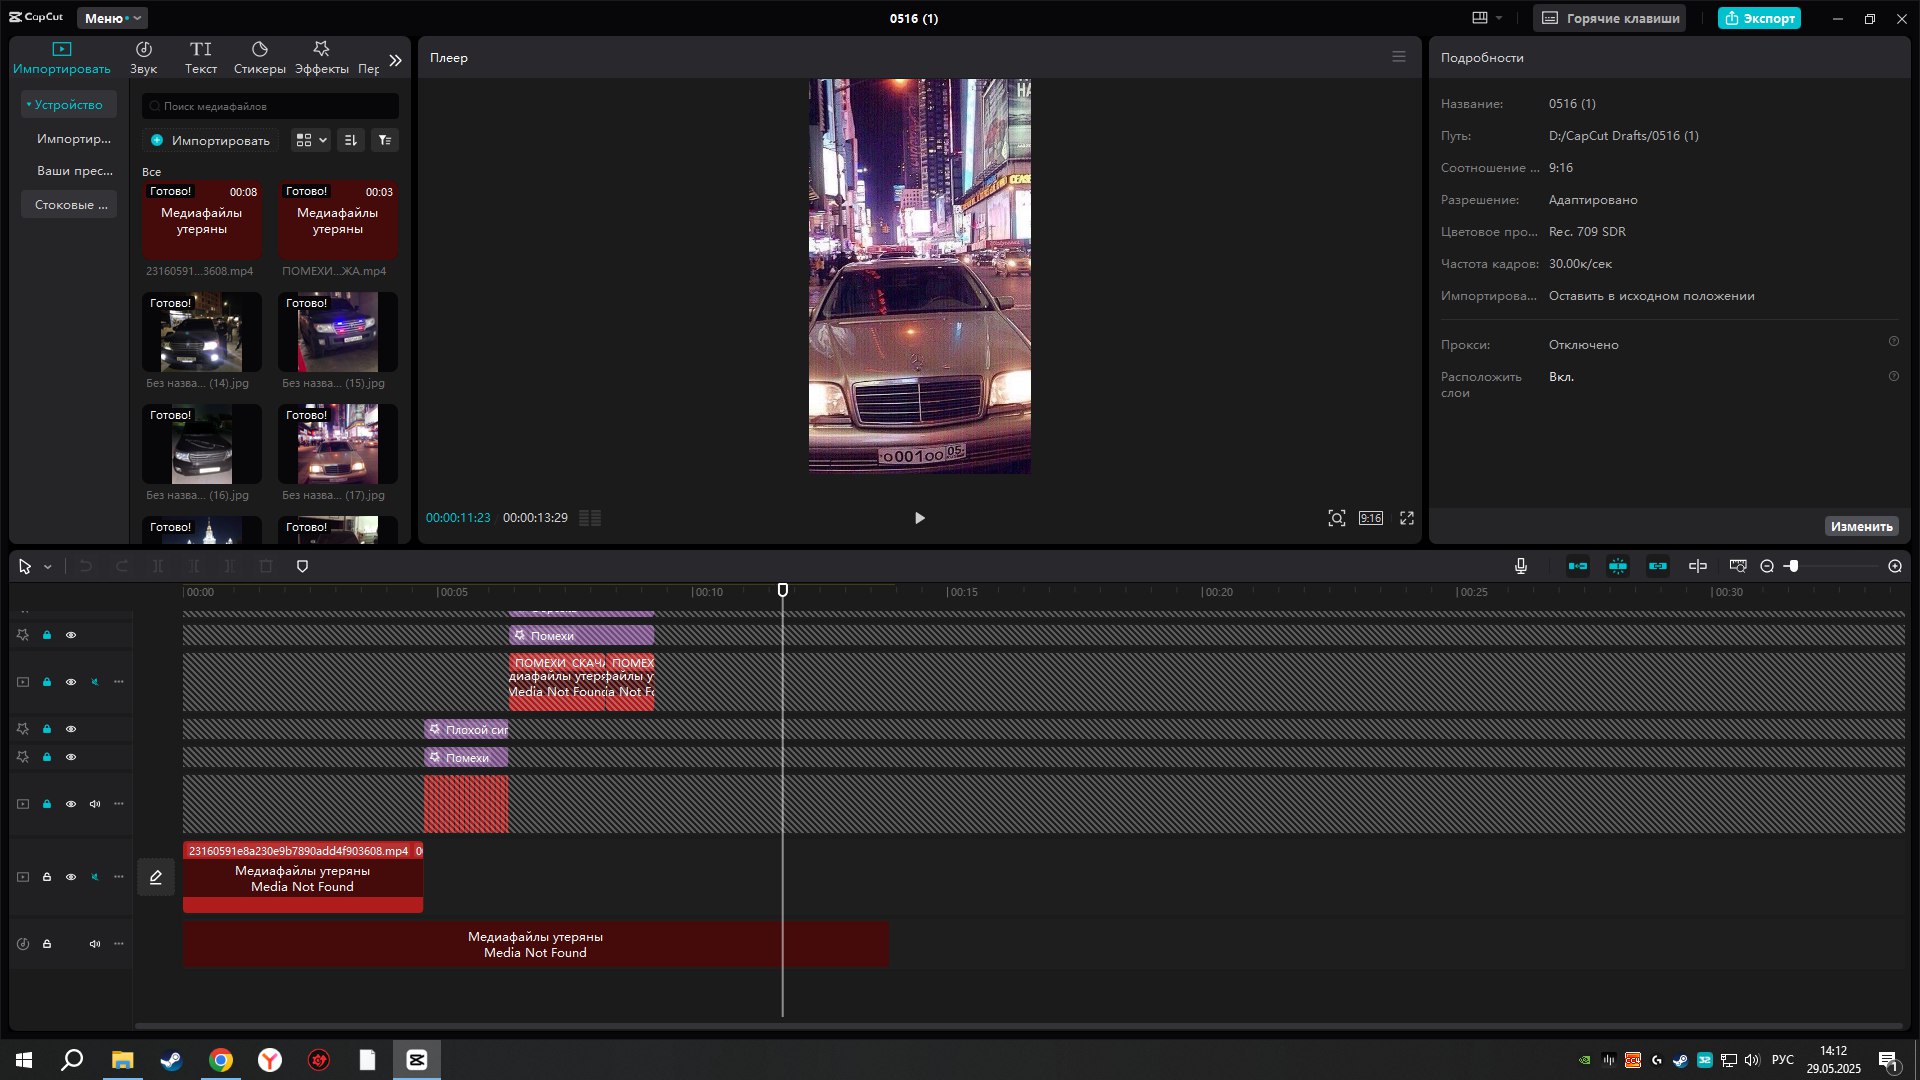
Task: Click the media search input field
Action: pos(271,106)
